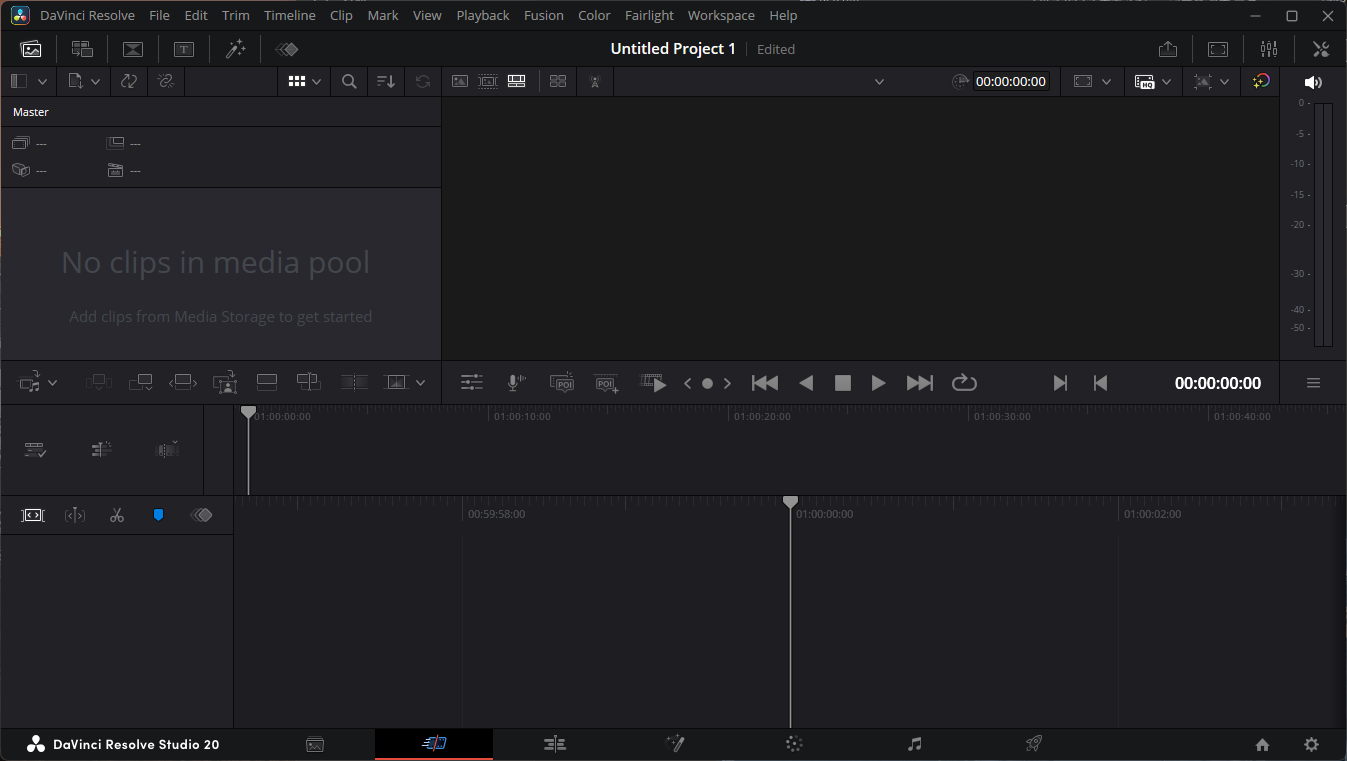Screen dimensions: 1347x761
Task: Click the duration timecode field 00:00:00:00
Action: tap(1011, 82)
